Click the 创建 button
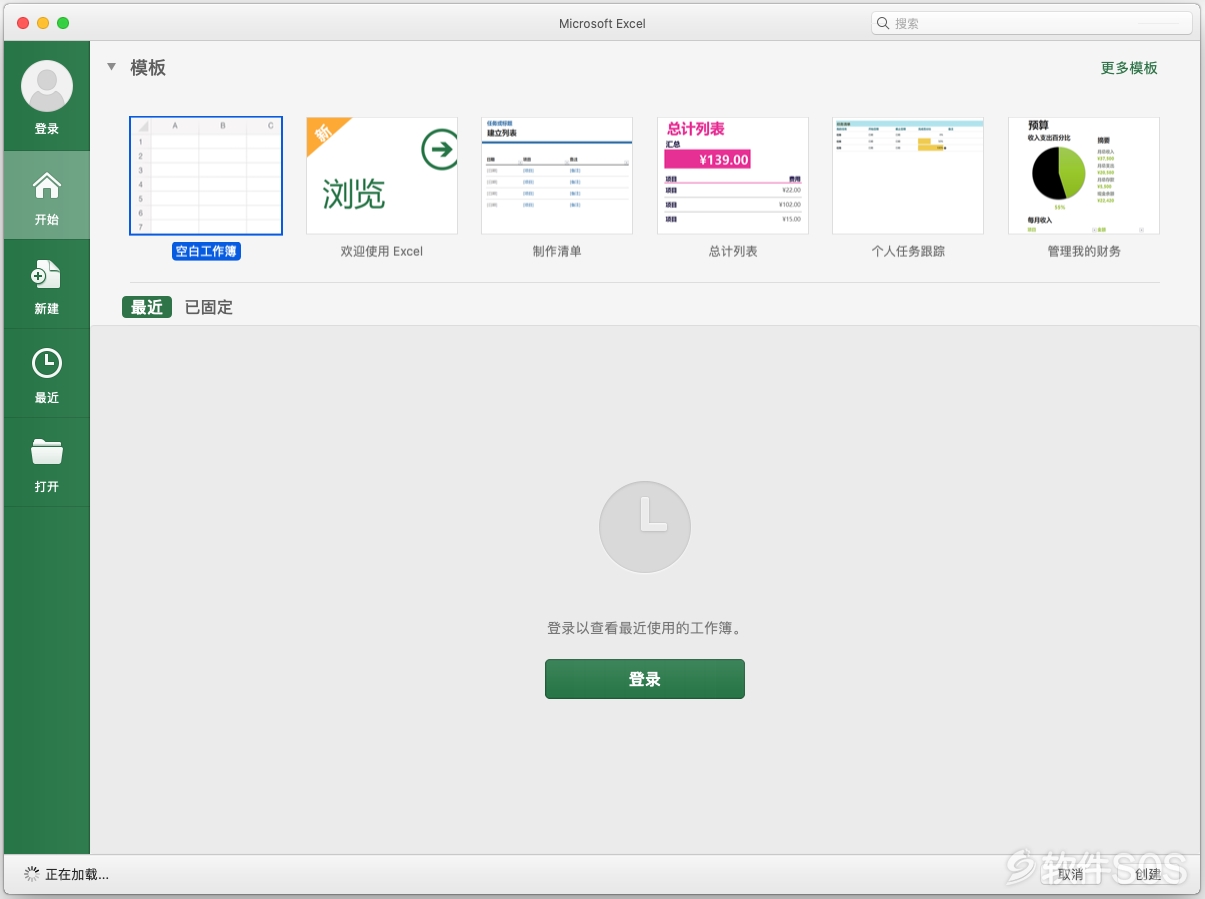Image resolution: width=1205 pixels, height=899 pixels. tap(1148, 874)
